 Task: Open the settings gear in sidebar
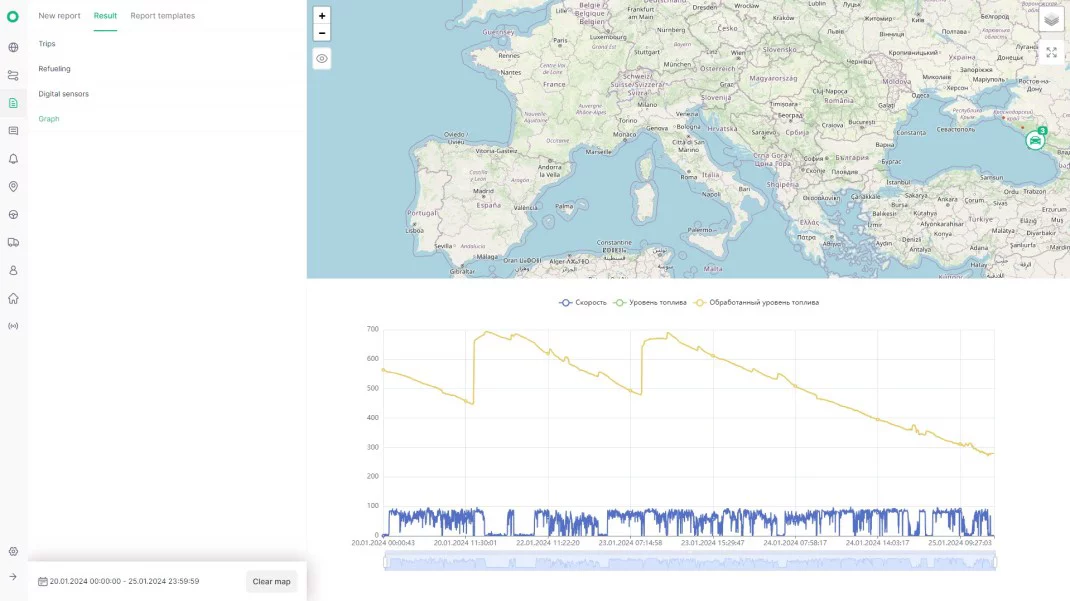point(13,551)
